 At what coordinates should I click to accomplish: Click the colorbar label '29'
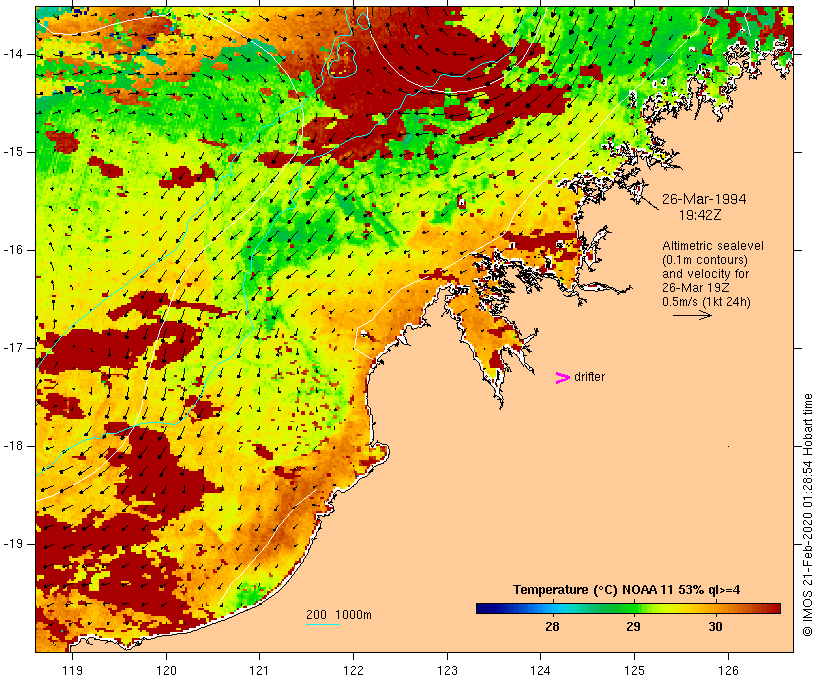coord(633,627)
